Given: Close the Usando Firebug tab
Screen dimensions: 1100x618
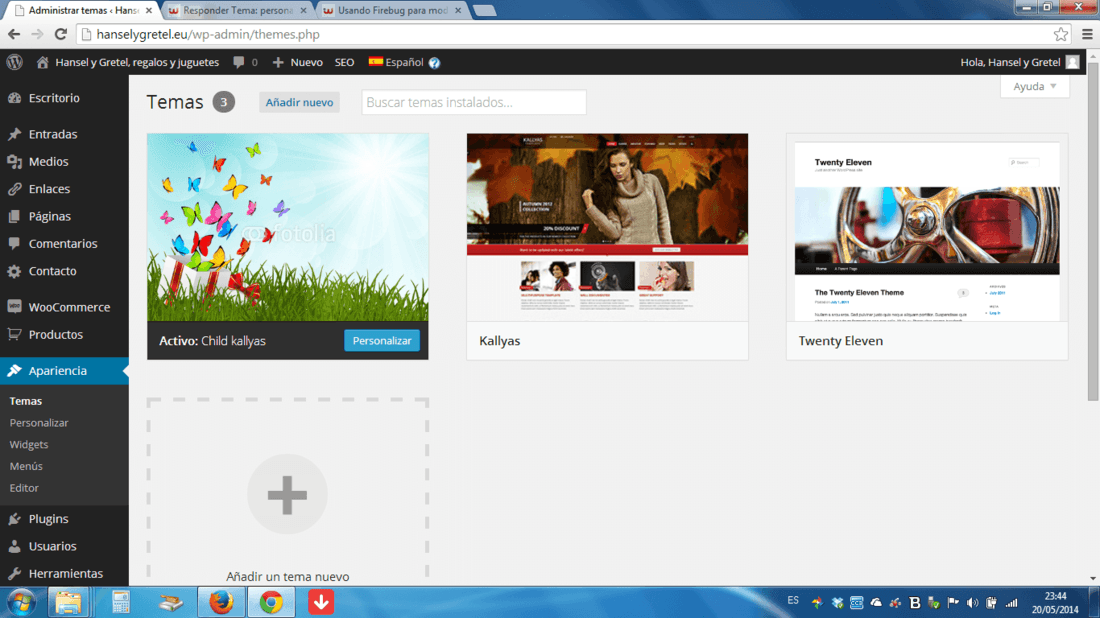Looking at the screenshot, I should click(x=458, y=11).
